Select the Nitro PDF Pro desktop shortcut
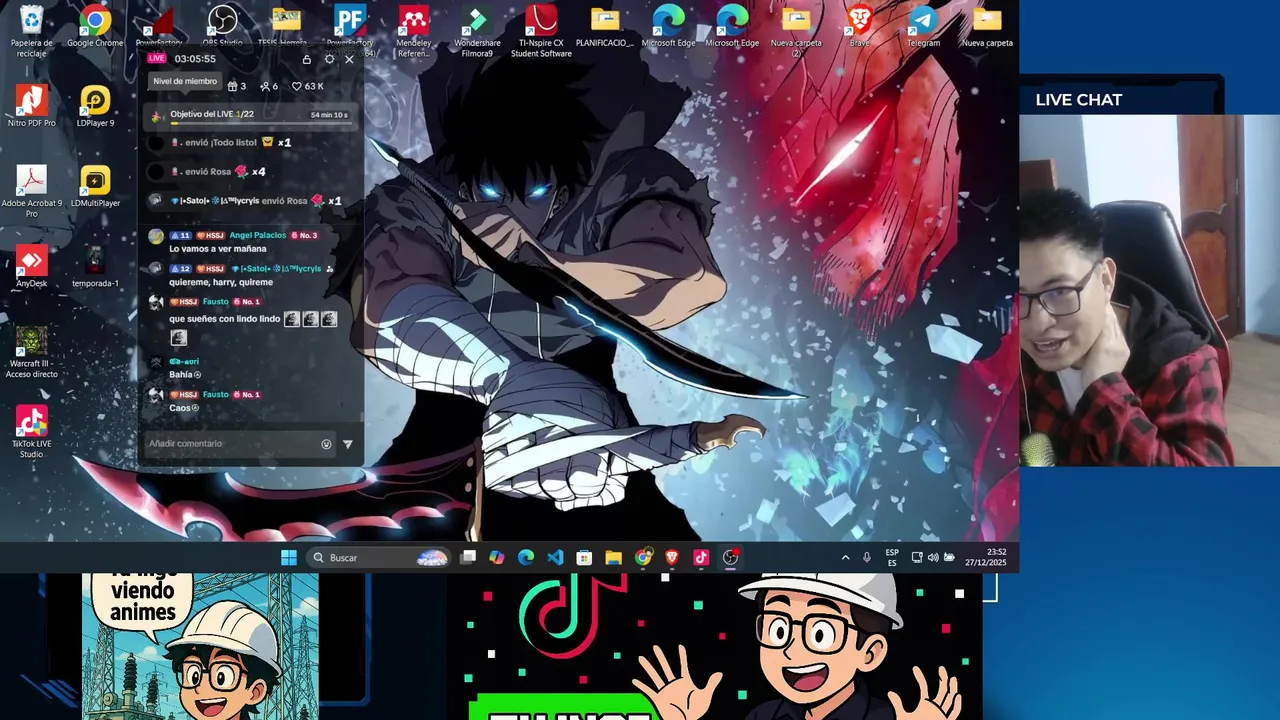 pos(31,106)
